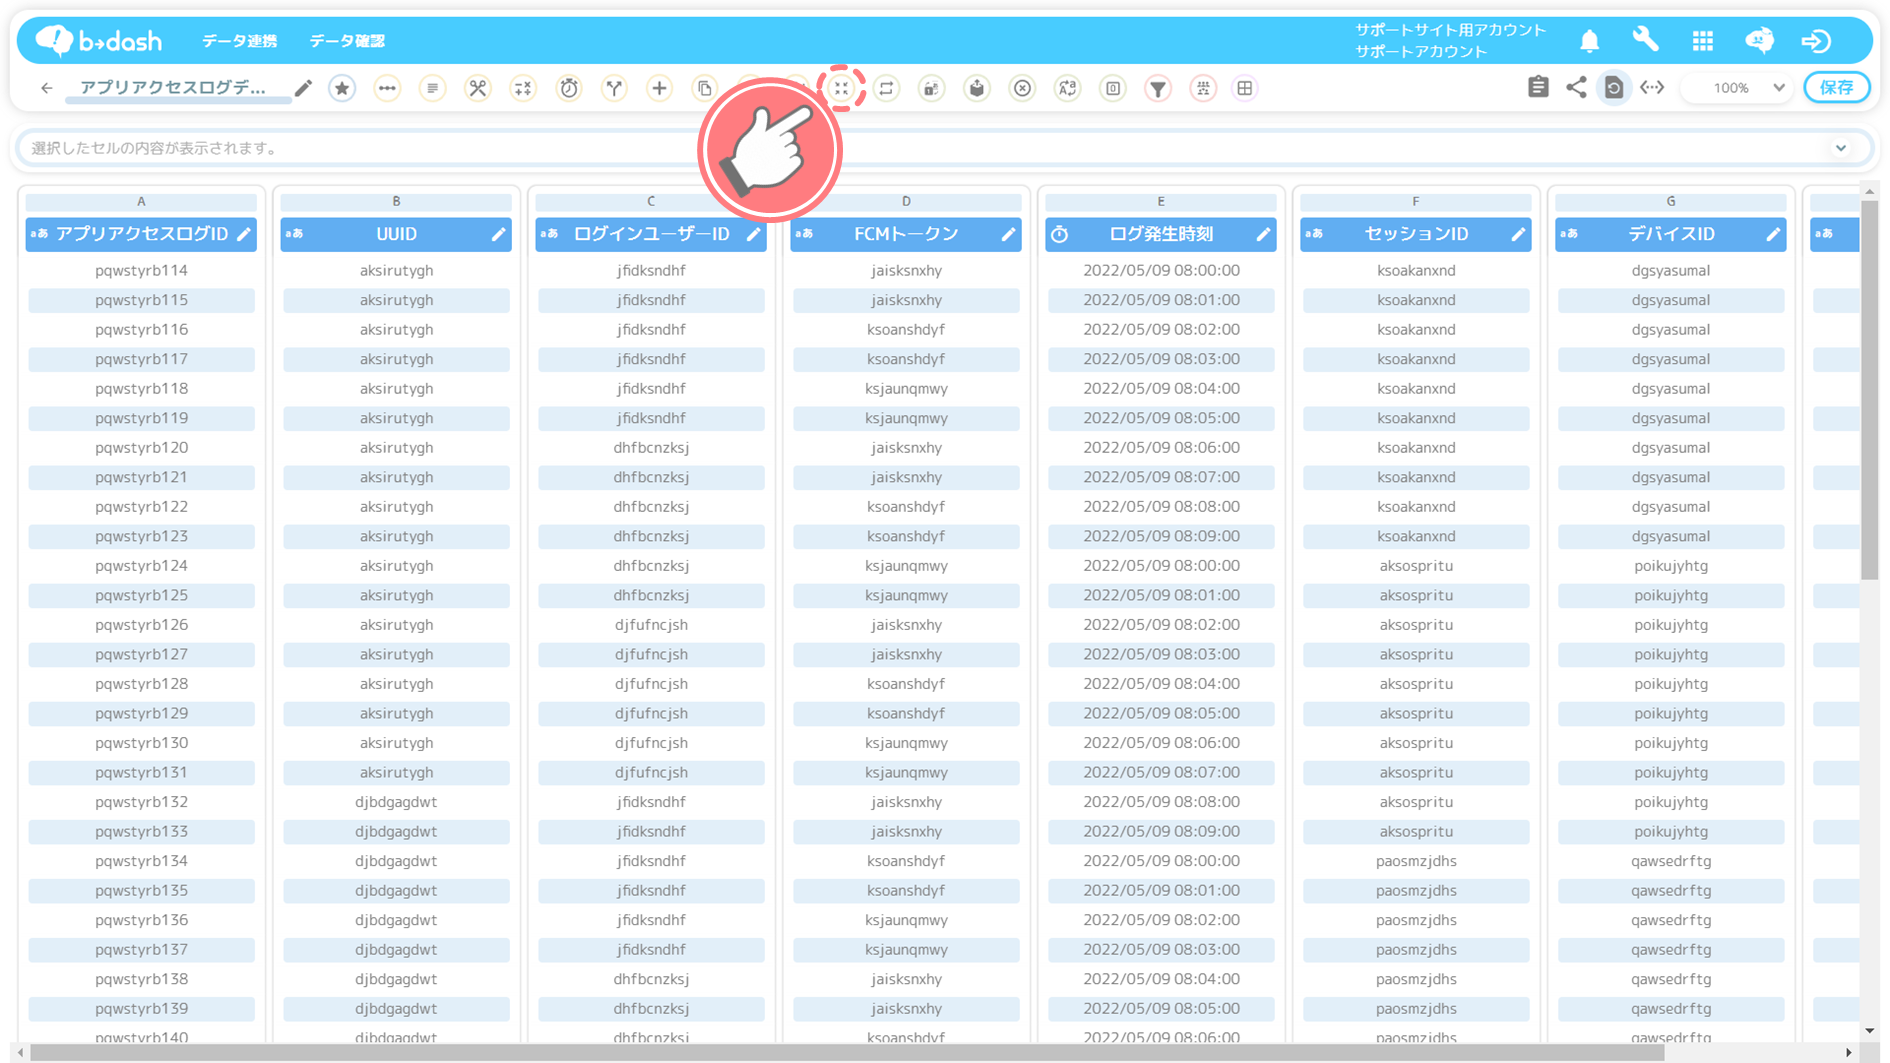1890x1063 pixels.
Task: Edit the datafile name with pencil icon
Action: 303,88
